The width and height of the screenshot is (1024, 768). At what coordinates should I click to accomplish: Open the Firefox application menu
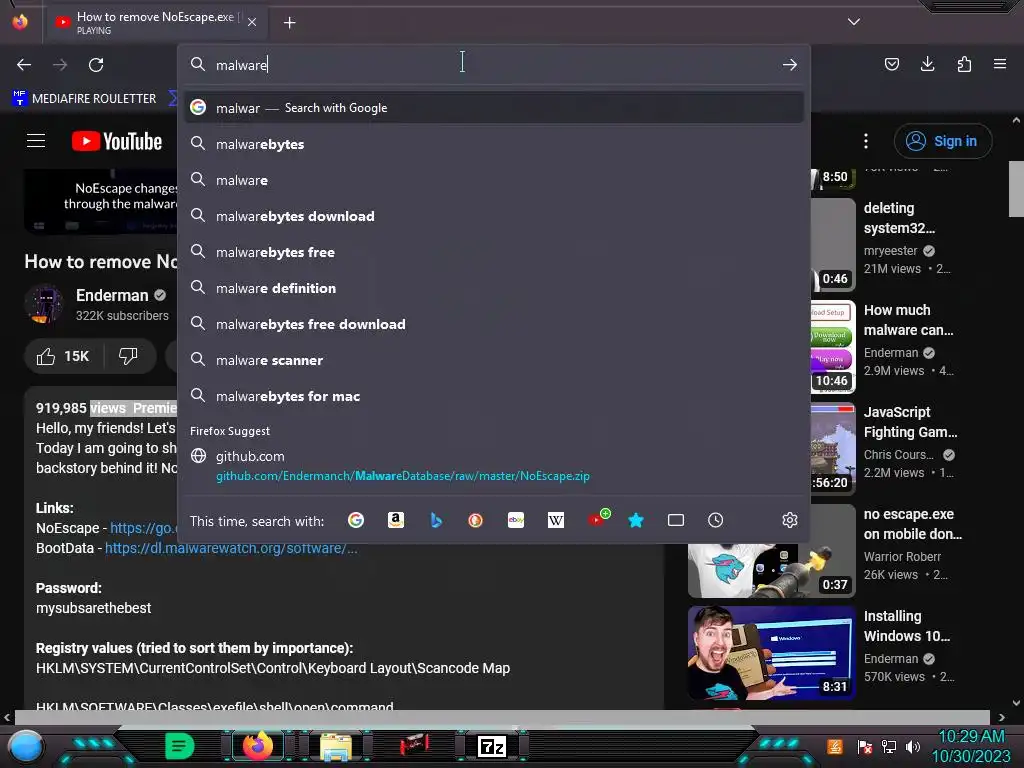point(1000,64)
